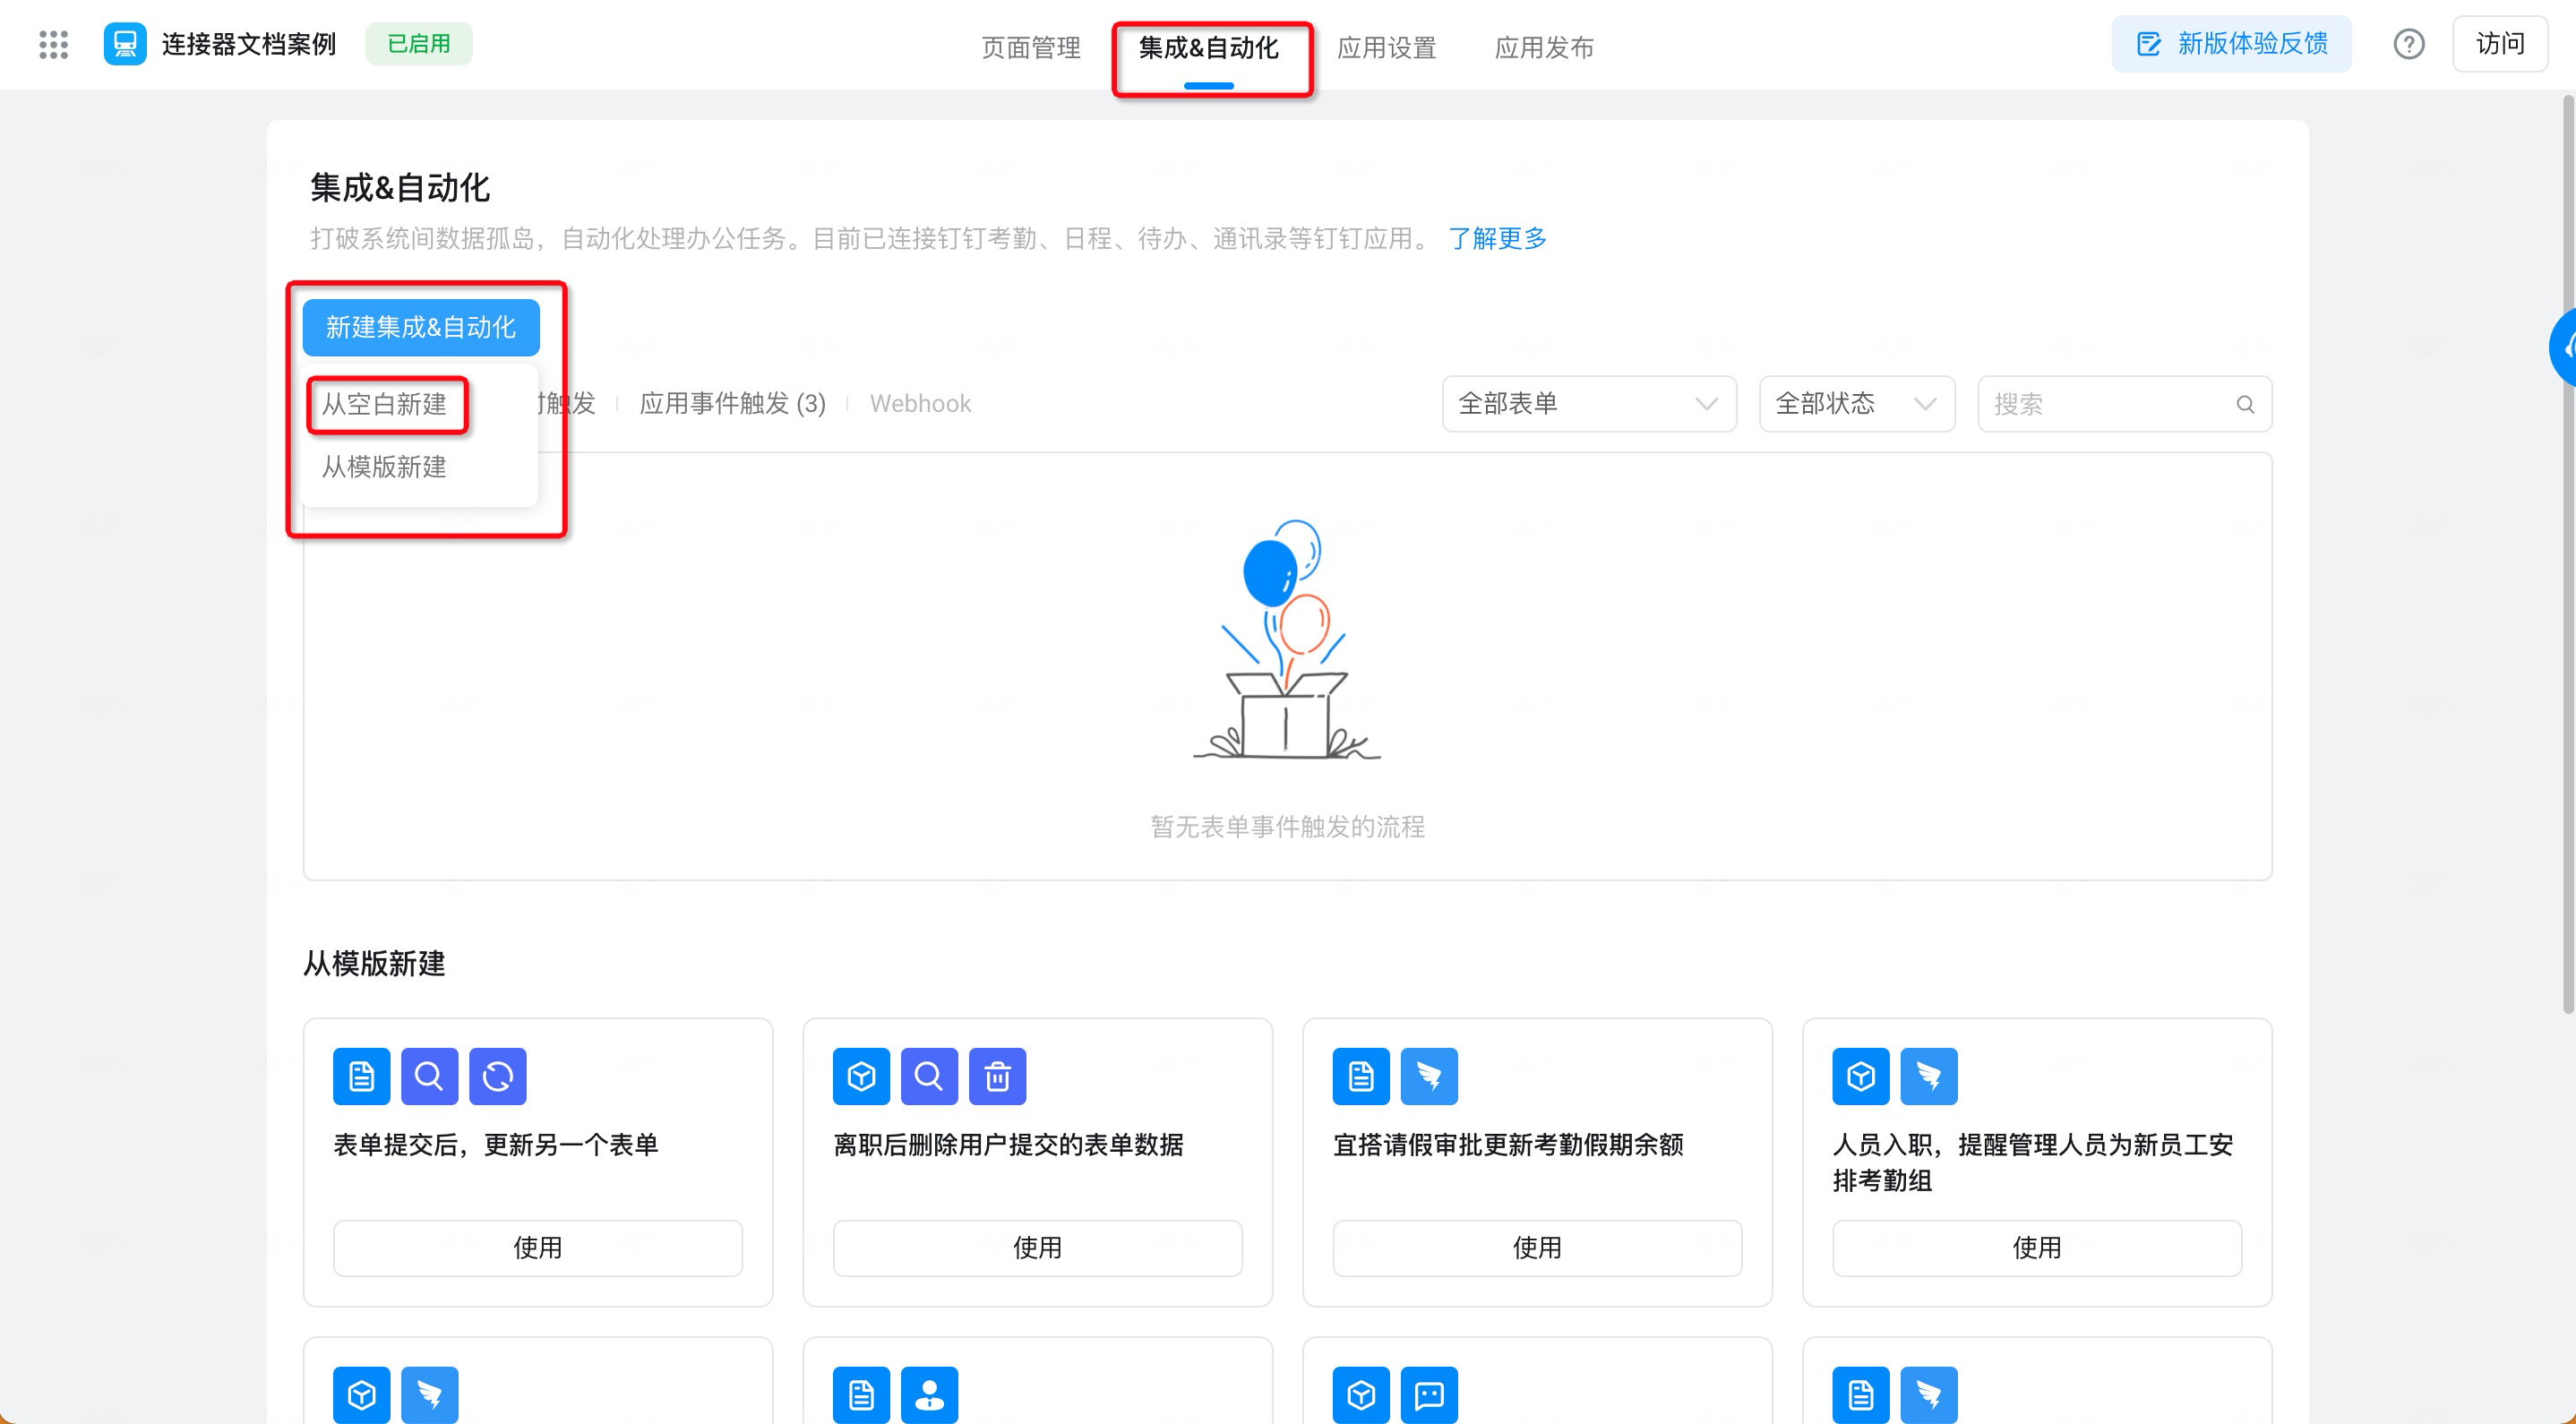
Task: Click document icon on 表单提交后 card
Action: click(x=362, y=1076)
